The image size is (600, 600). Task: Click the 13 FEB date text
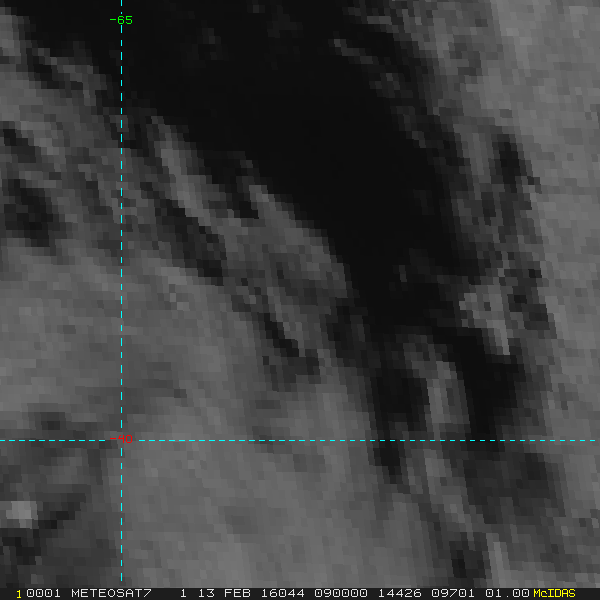pyautogui.click(x=224, y=593)
